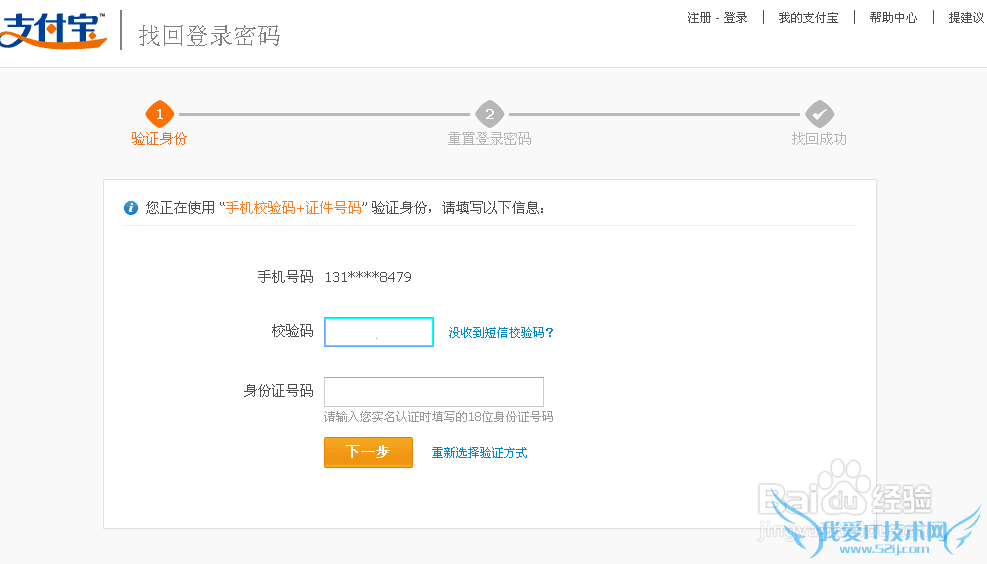Image resolution: width=987 pixels, height=564 pixels.
Task: Select 提建议 in top navigation
Action: click(966, 18)
